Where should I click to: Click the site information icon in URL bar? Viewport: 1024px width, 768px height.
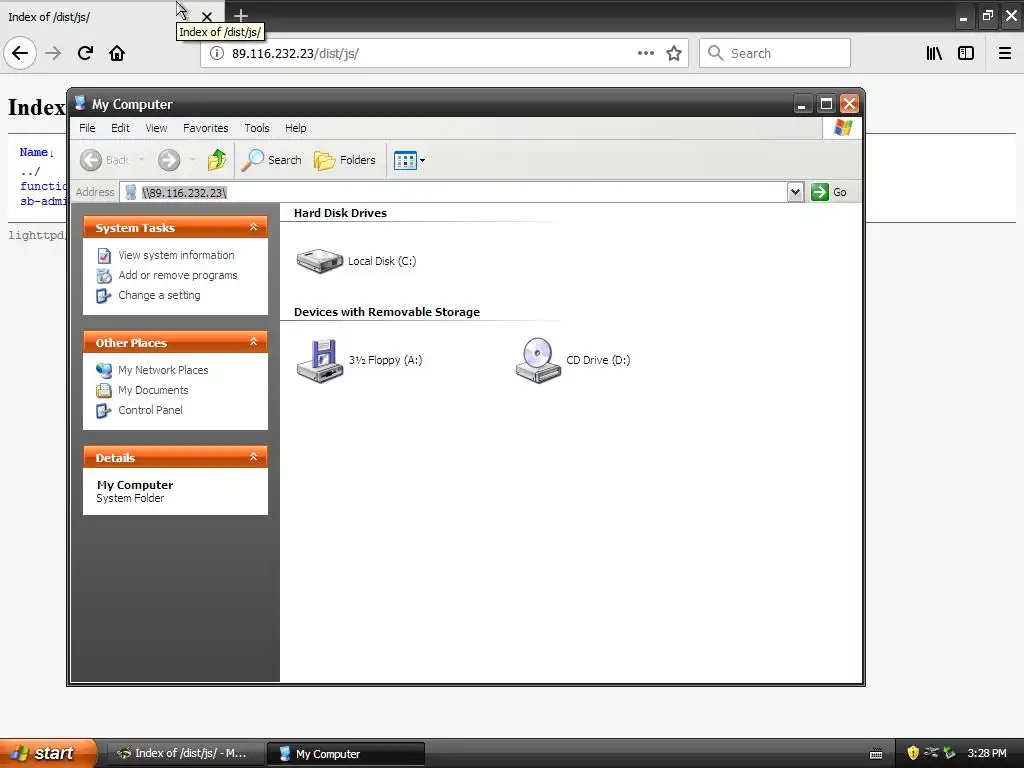click(x=216, y=53)
